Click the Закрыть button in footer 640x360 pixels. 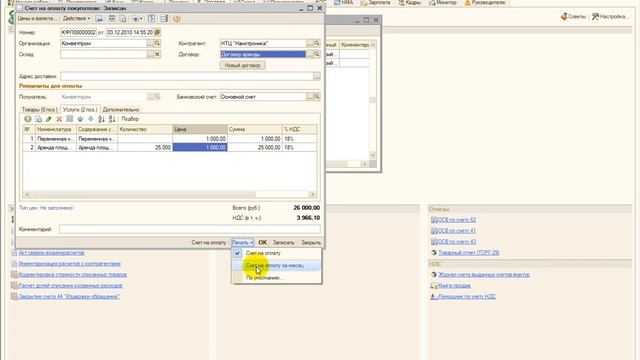[x=311, y=242]
